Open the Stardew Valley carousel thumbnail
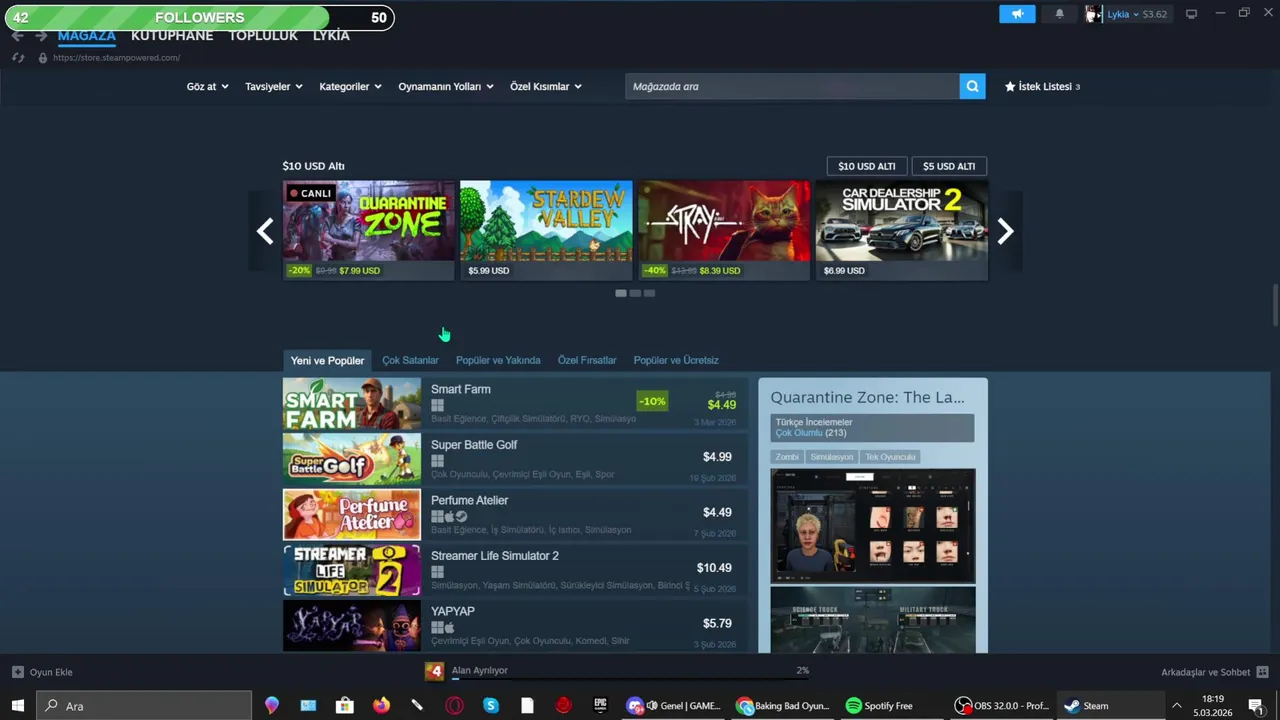Viewport: 1280px width, 720px height. tap(546, 230)
